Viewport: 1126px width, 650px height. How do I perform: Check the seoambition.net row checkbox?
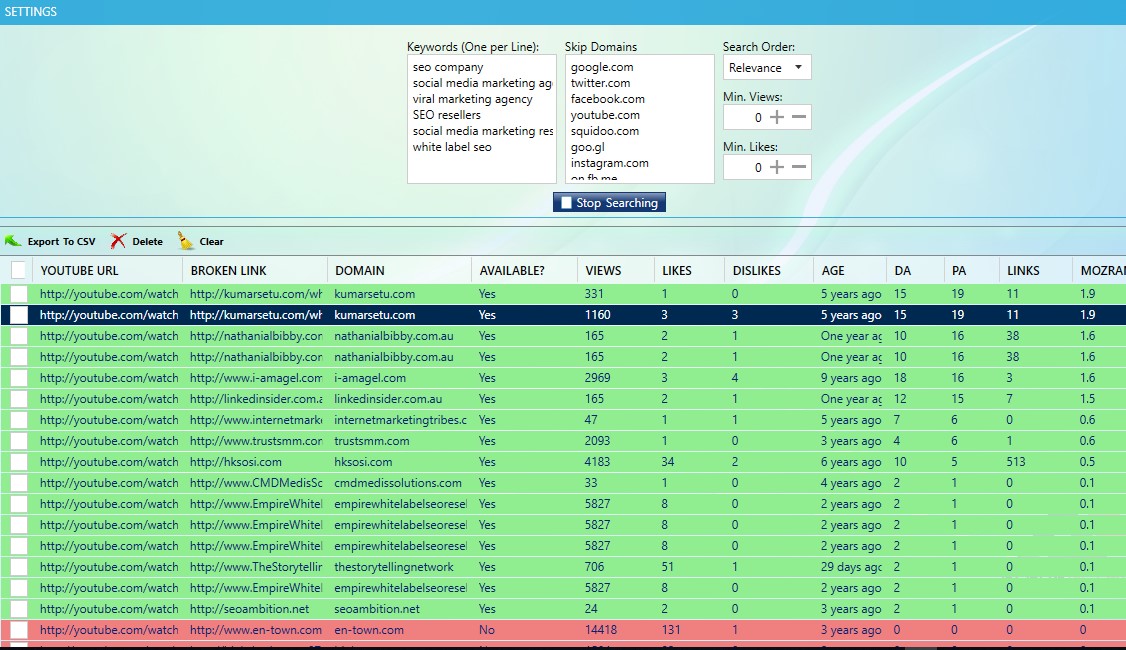(19, 609)
